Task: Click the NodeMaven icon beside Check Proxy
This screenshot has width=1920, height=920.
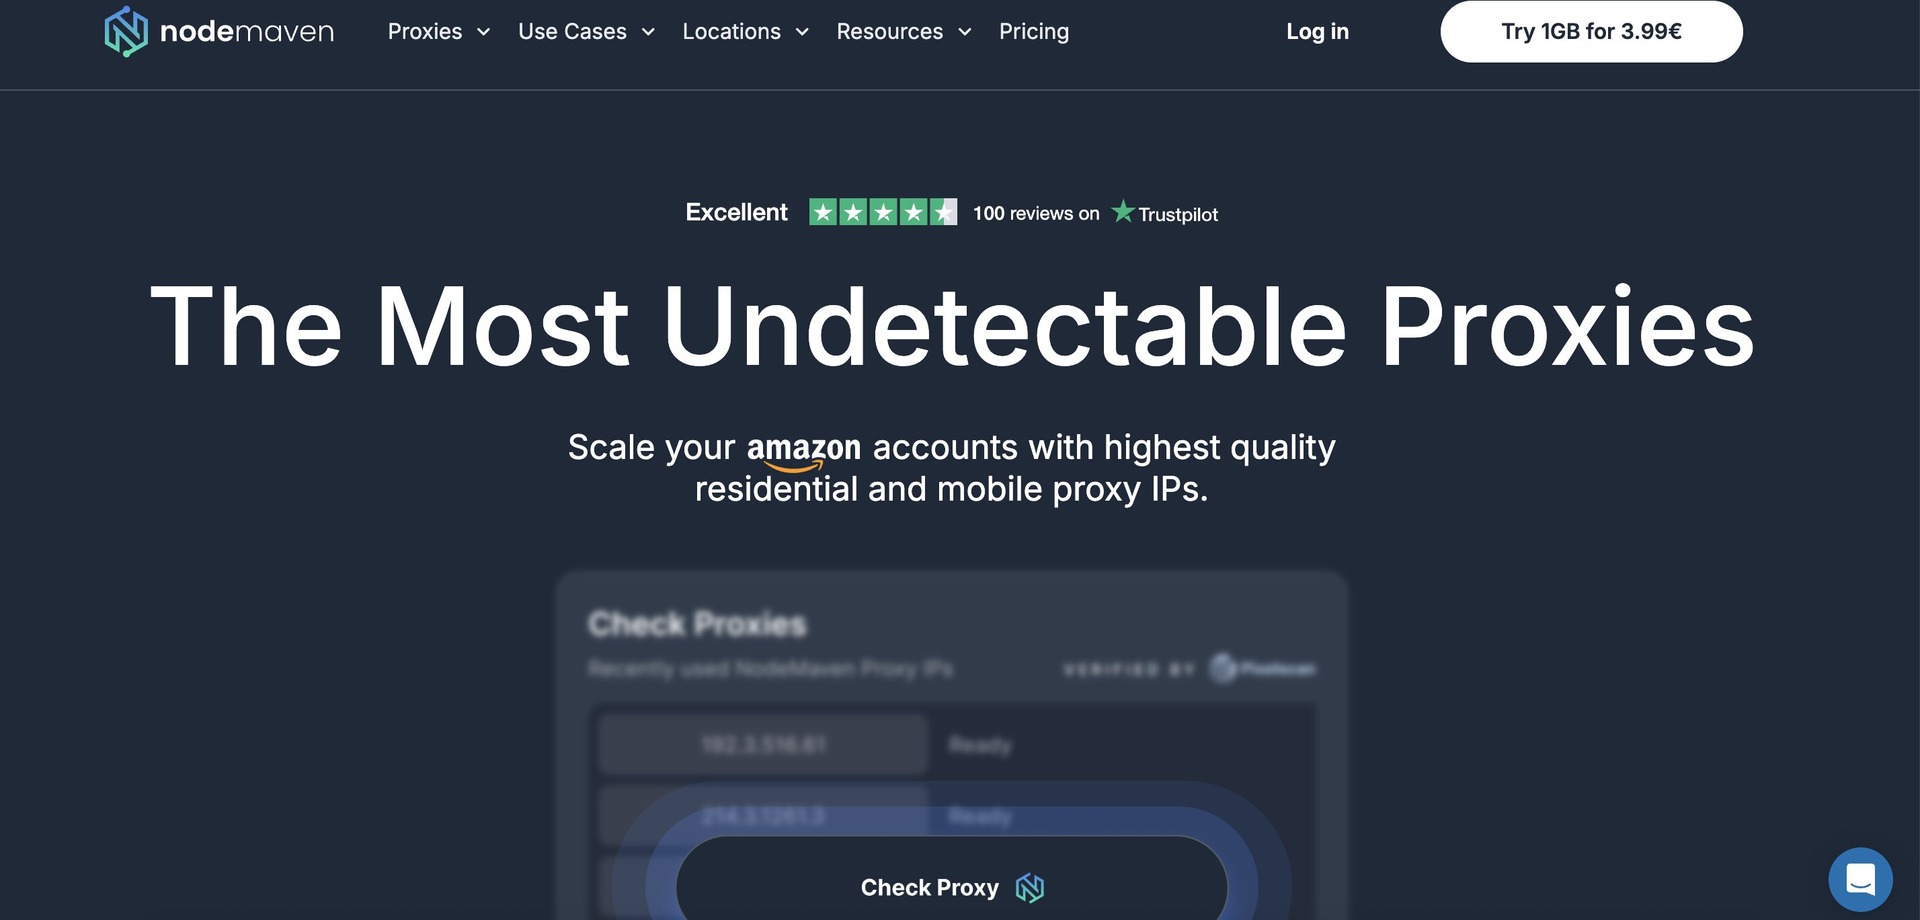Action: [x=1029, y=888]
